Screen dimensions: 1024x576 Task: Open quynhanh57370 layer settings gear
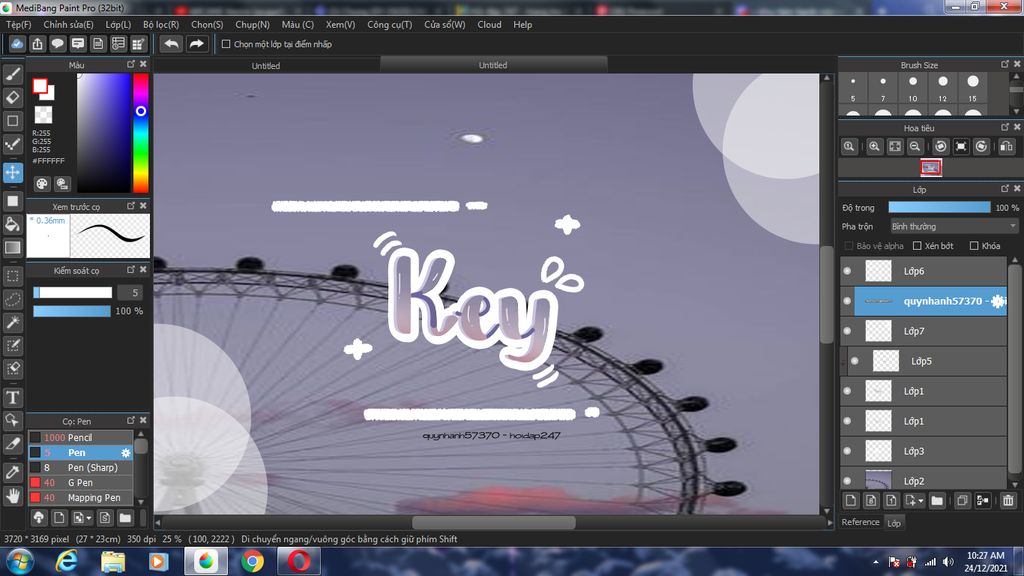[998, 301]
